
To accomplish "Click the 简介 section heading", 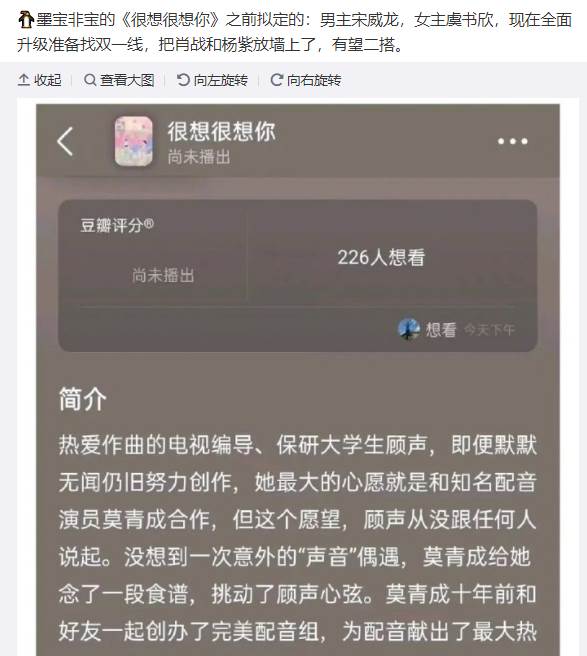I will (82, 399).
